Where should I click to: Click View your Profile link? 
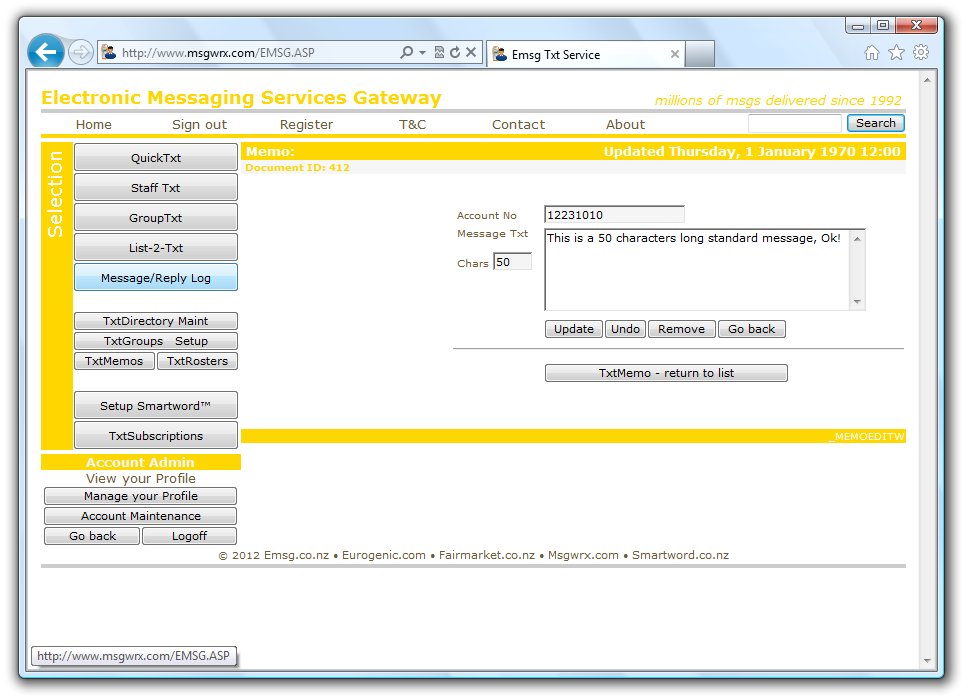point(140,479)
